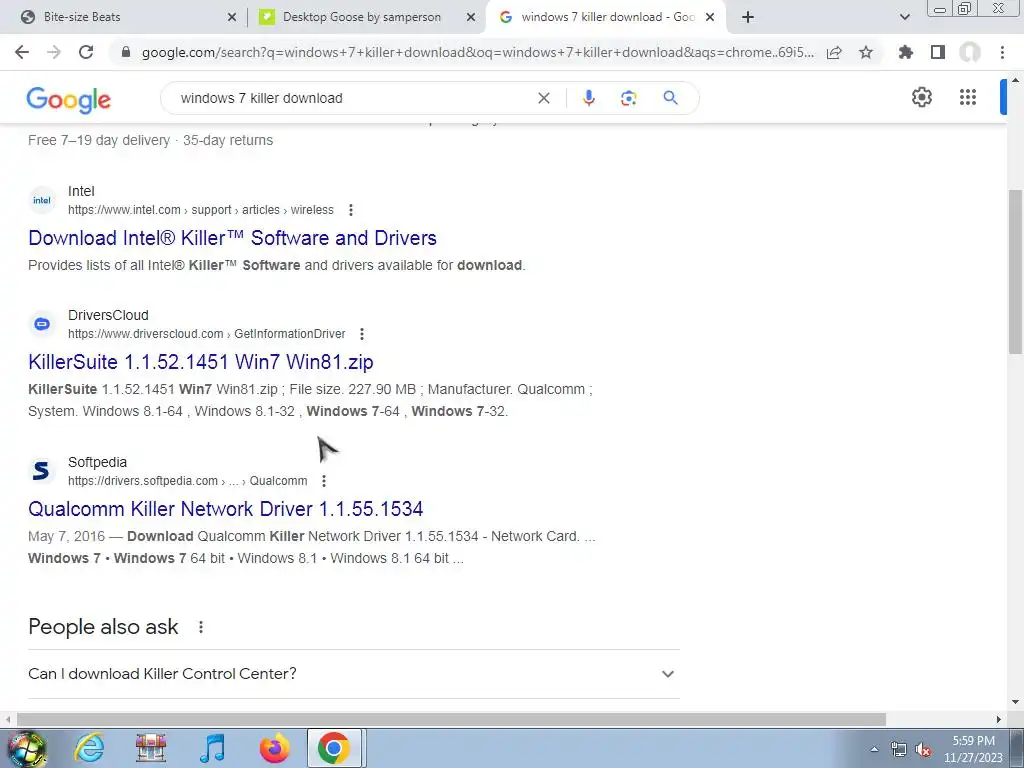The image size is (1024, 768).
Task: Open more options for the DriversCloud result
Action: 362,334
